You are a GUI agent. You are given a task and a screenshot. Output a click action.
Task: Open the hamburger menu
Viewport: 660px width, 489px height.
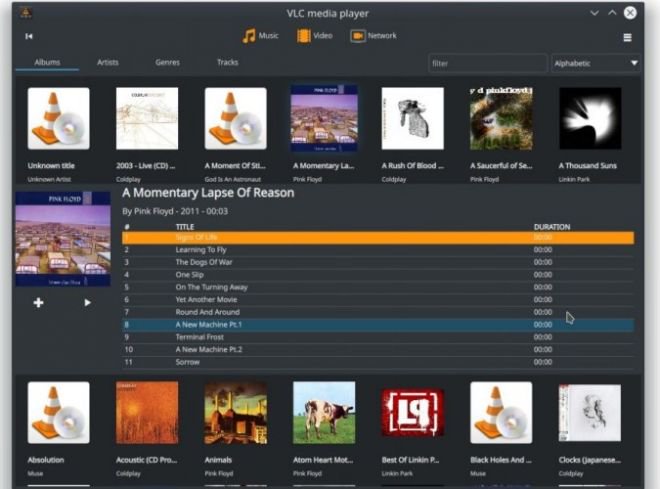click(x=627, y=37)
